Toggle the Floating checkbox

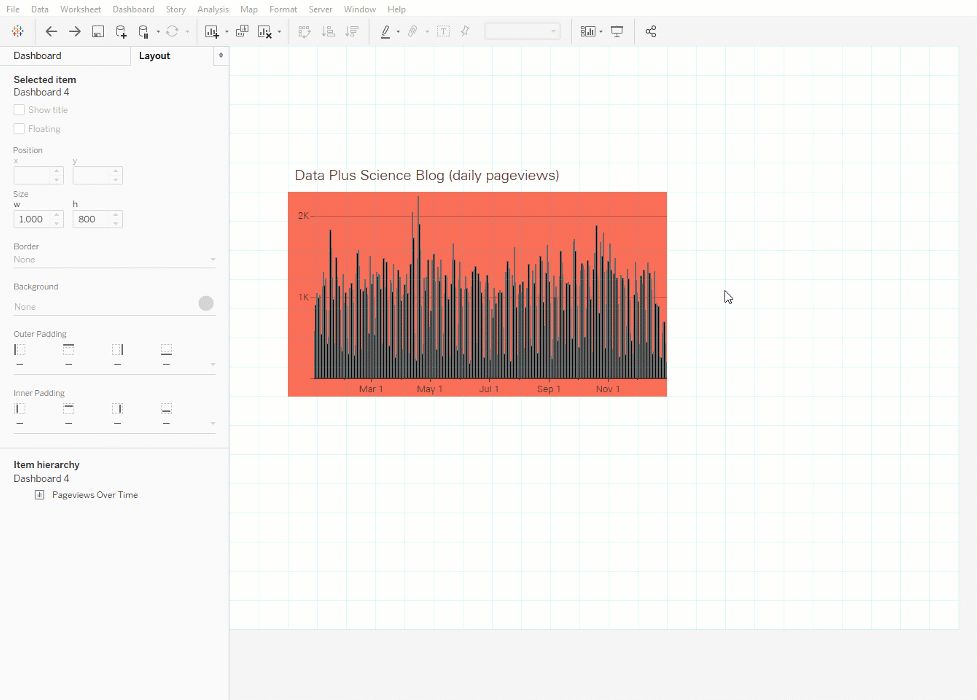point(19,128)
